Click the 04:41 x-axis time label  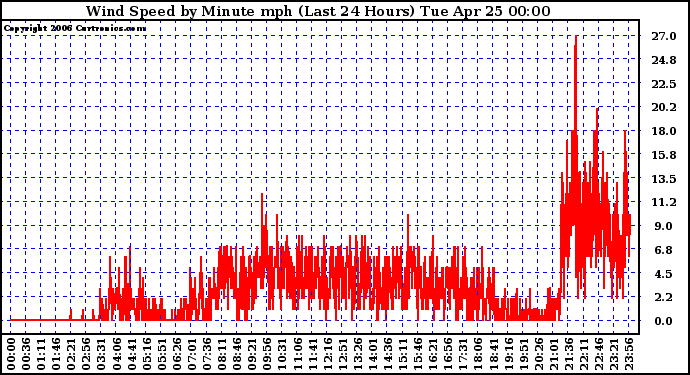132,354
